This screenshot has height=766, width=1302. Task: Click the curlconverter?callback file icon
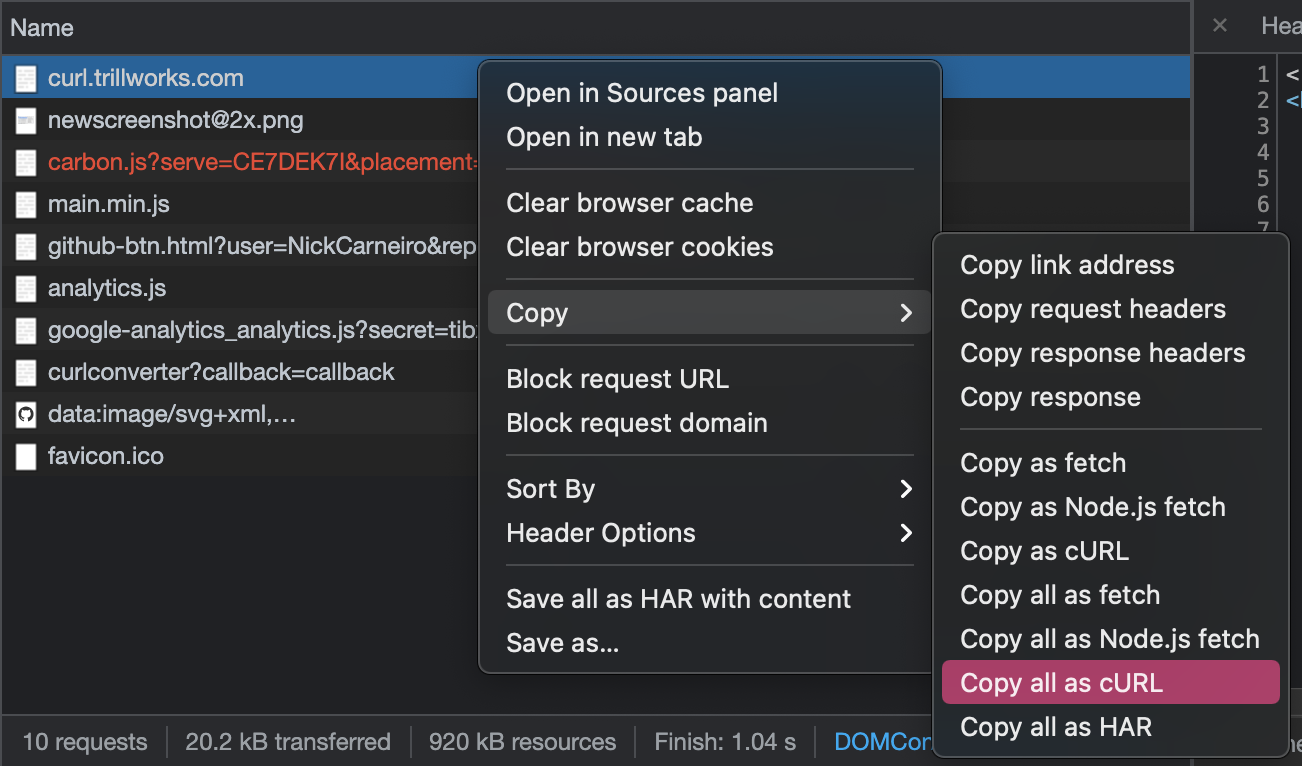coord(27,372)
